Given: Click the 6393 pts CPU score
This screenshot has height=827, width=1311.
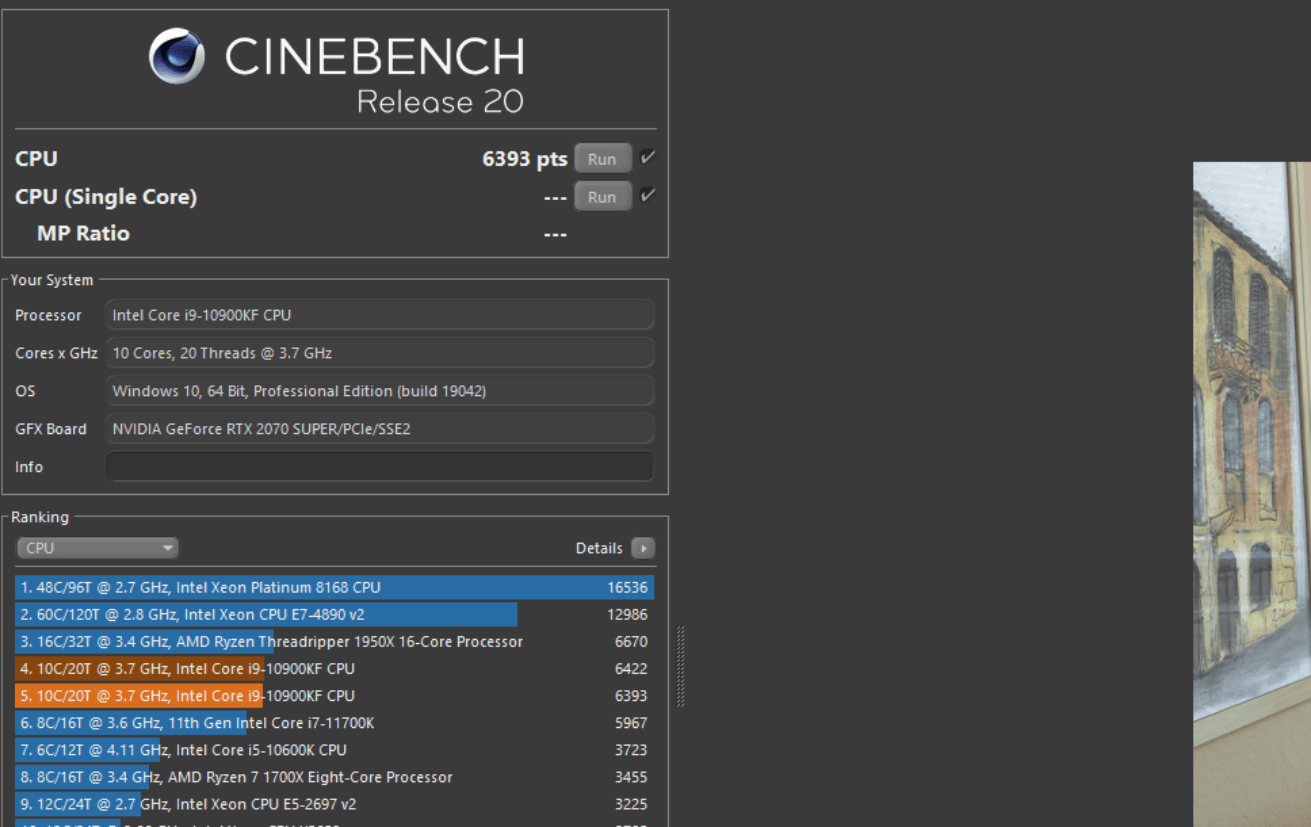Looking at the screenshot, I should [x=525, y=159].
